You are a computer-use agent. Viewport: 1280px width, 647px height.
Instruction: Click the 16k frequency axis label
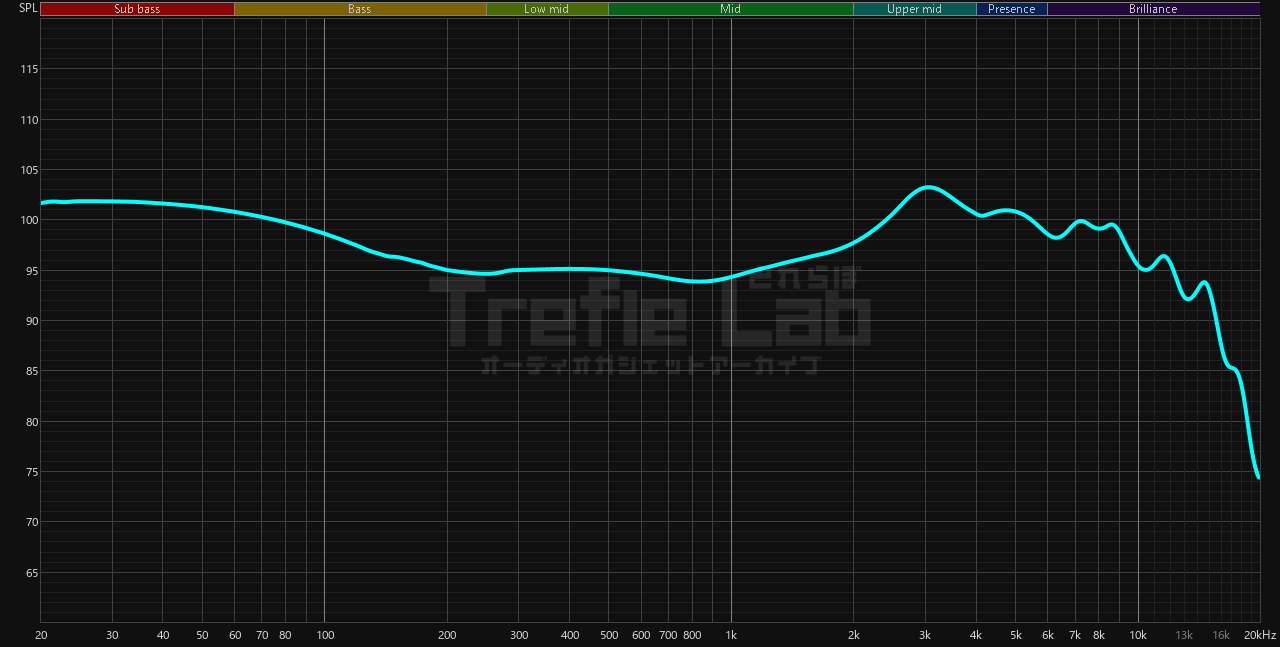[x=1221, y=635]
